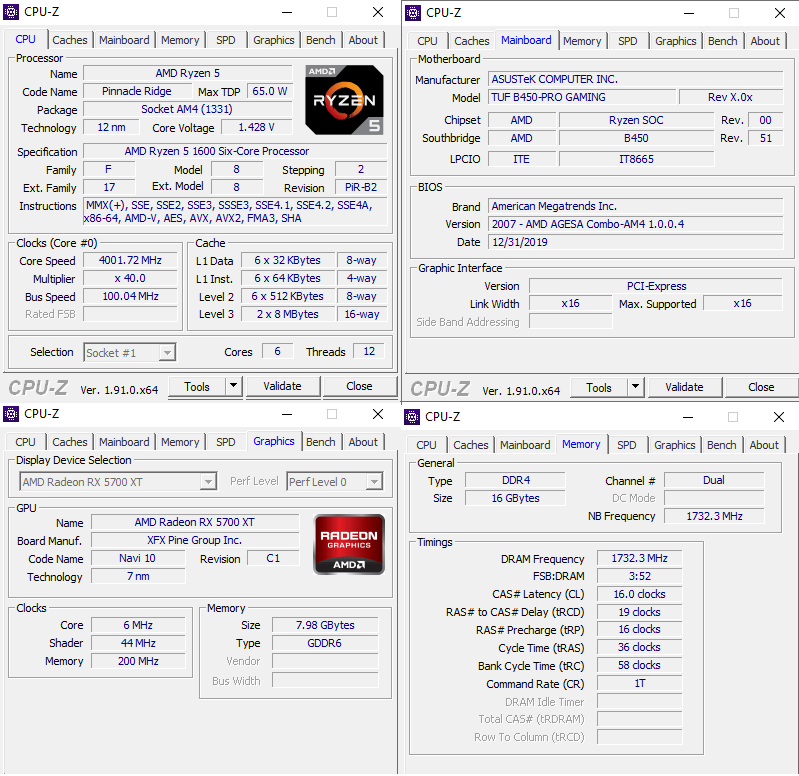
Task: Open the Mainboard tab in the Memory window
Action: point(525,445)
